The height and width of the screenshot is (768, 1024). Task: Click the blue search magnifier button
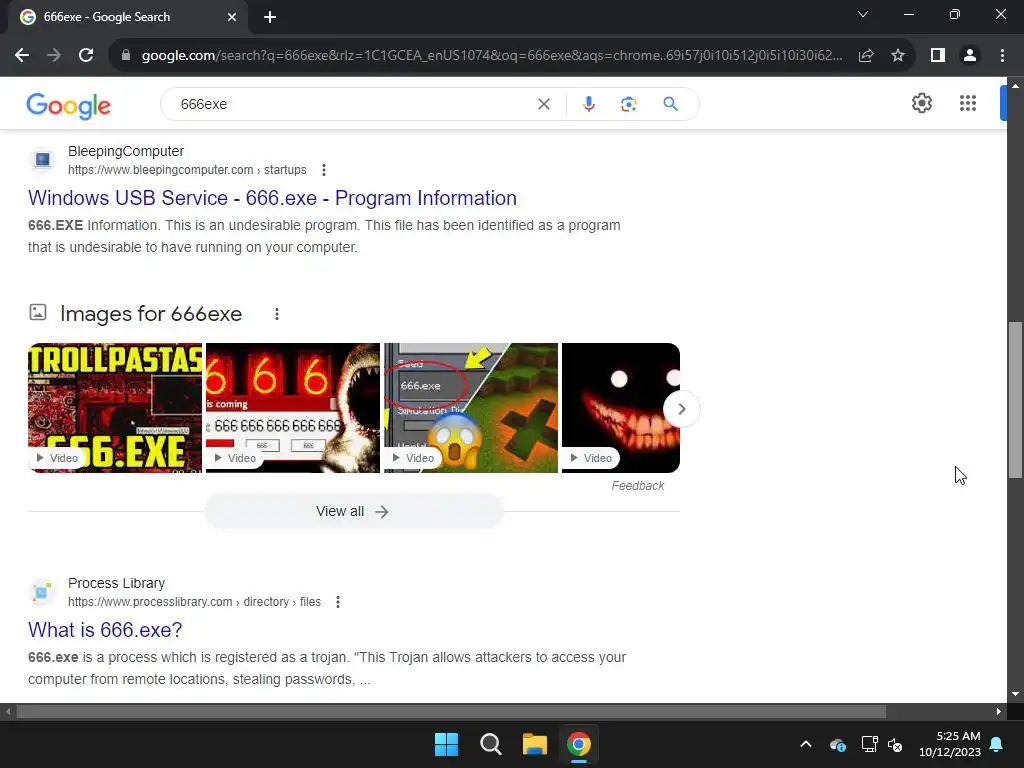pos(670,104)
